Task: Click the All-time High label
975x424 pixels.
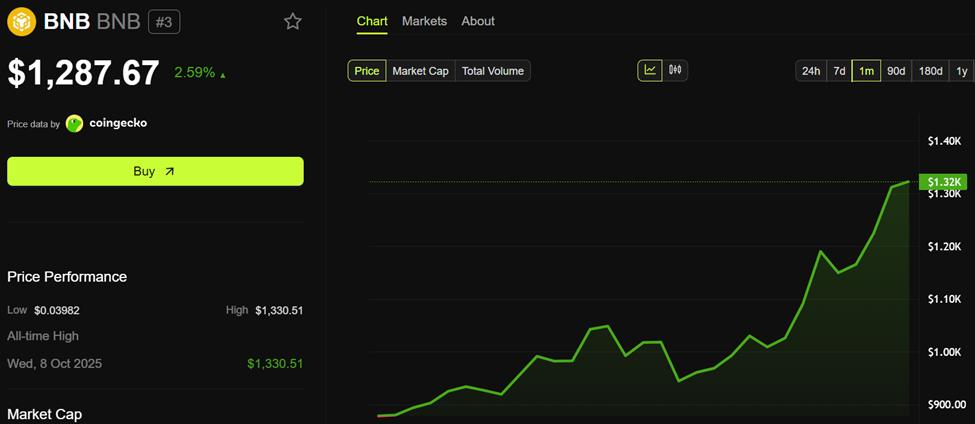Action: pyautogui.click(x=43, y=336)
